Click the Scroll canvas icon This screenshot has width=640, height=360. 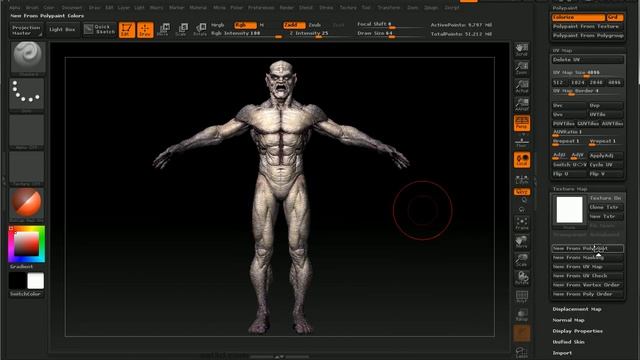click(x=522, y=50)
